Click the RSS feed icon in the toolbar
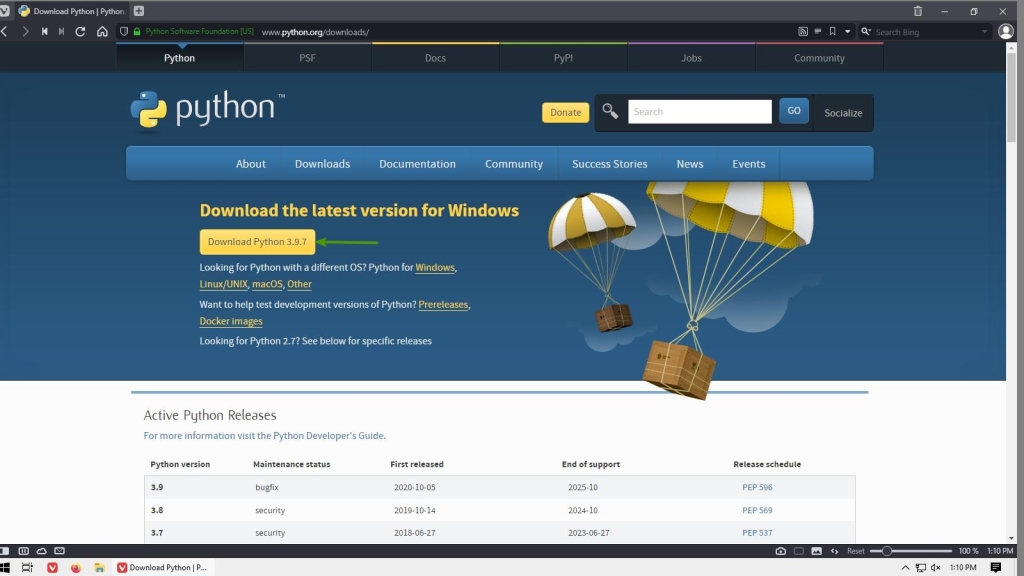Image resolution: width=1024 pixels, height=576 pixels. pyautogui.click(x=803, y=31)
